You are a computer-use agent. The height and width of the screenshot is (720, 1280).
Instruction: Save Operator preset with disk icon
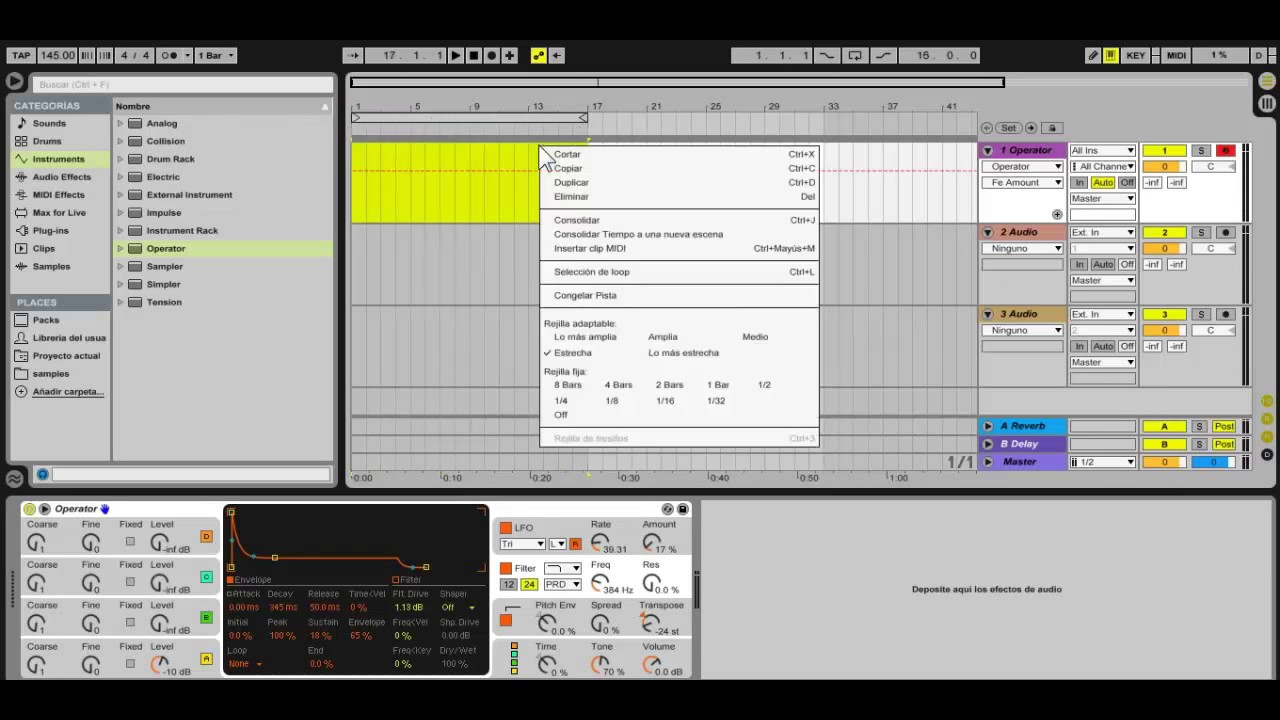[683, 509]
